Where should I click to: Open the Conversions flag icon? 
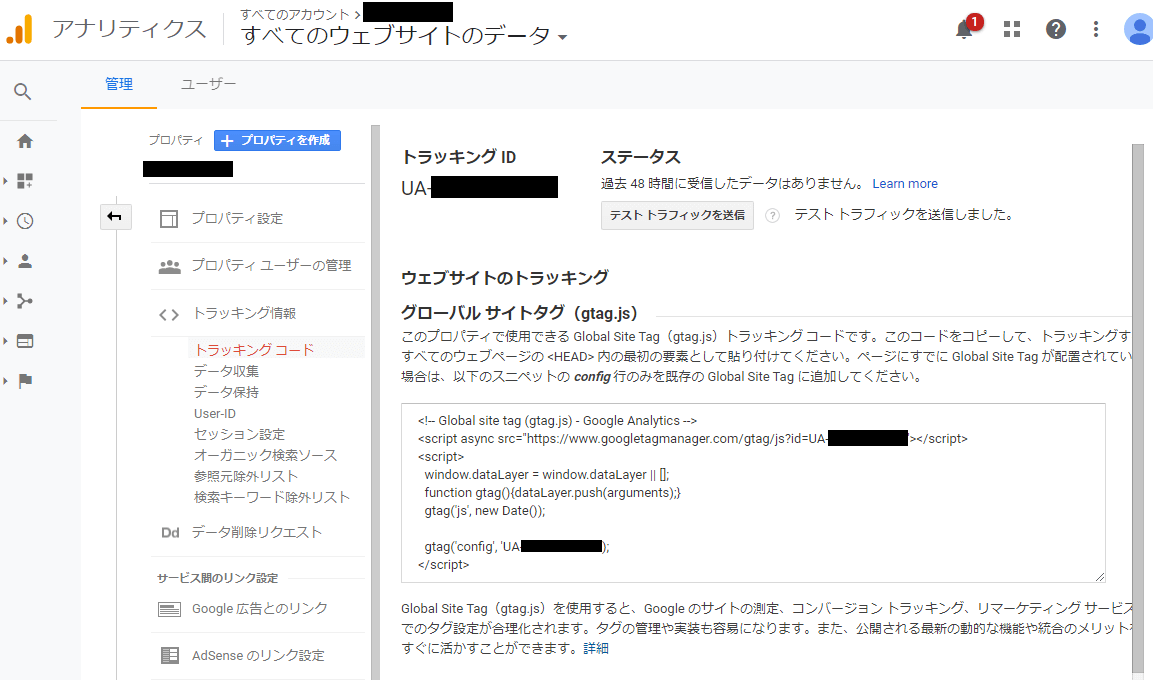click(25, 381)
